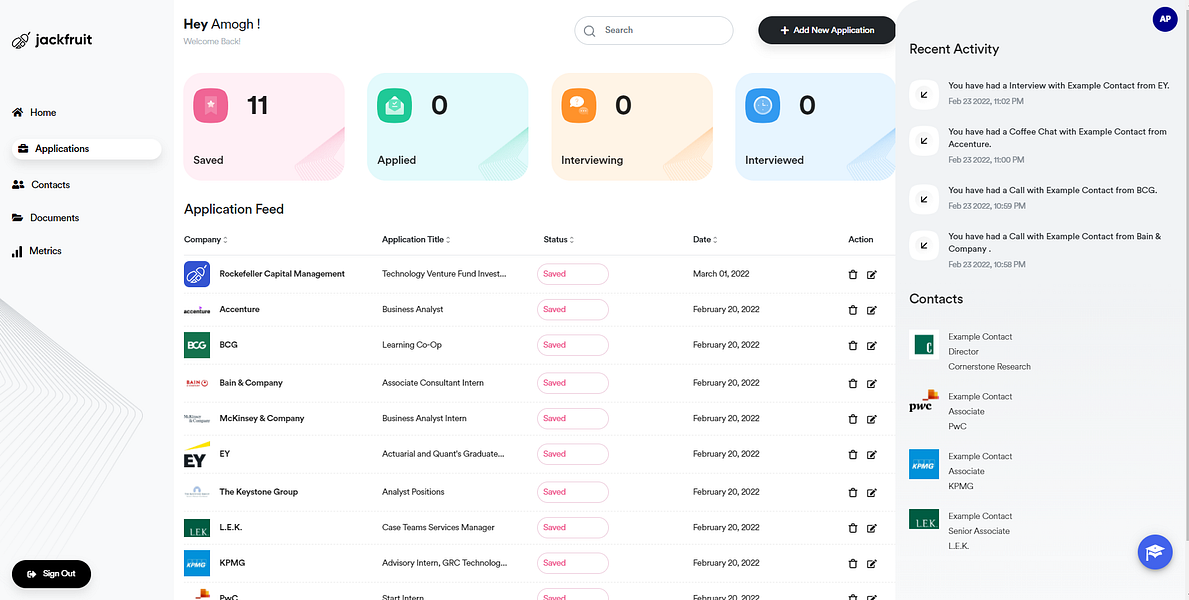The height and width of the screenshot is (600, 1189).
Task: Edit the KPMG application row
Action: [871, 564]
